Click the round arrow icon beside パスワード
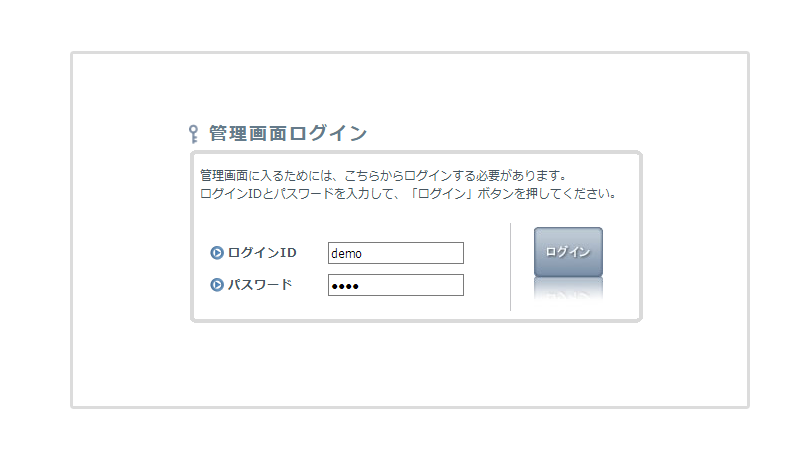The height and width of the screenshot is (455, 800). pos(217,285)
